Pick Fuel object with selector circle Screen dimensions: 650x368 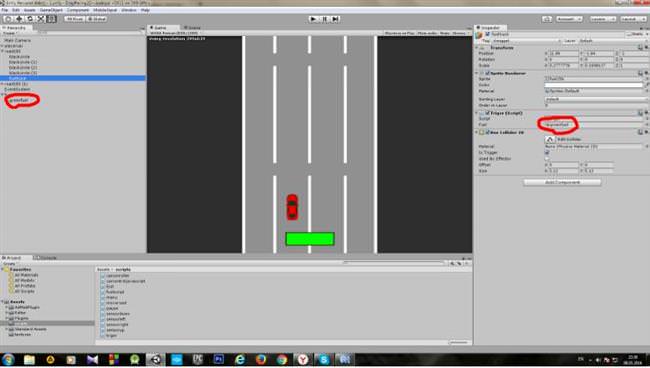tap(647, 124)
